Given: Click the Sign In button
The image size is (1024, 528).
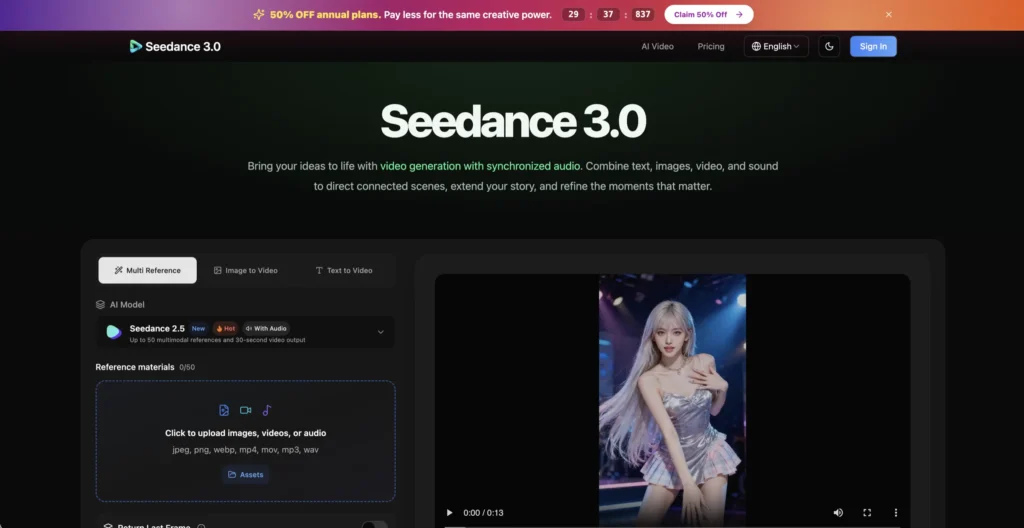Looking at the screenshot, I should click(x=873, y=46).
